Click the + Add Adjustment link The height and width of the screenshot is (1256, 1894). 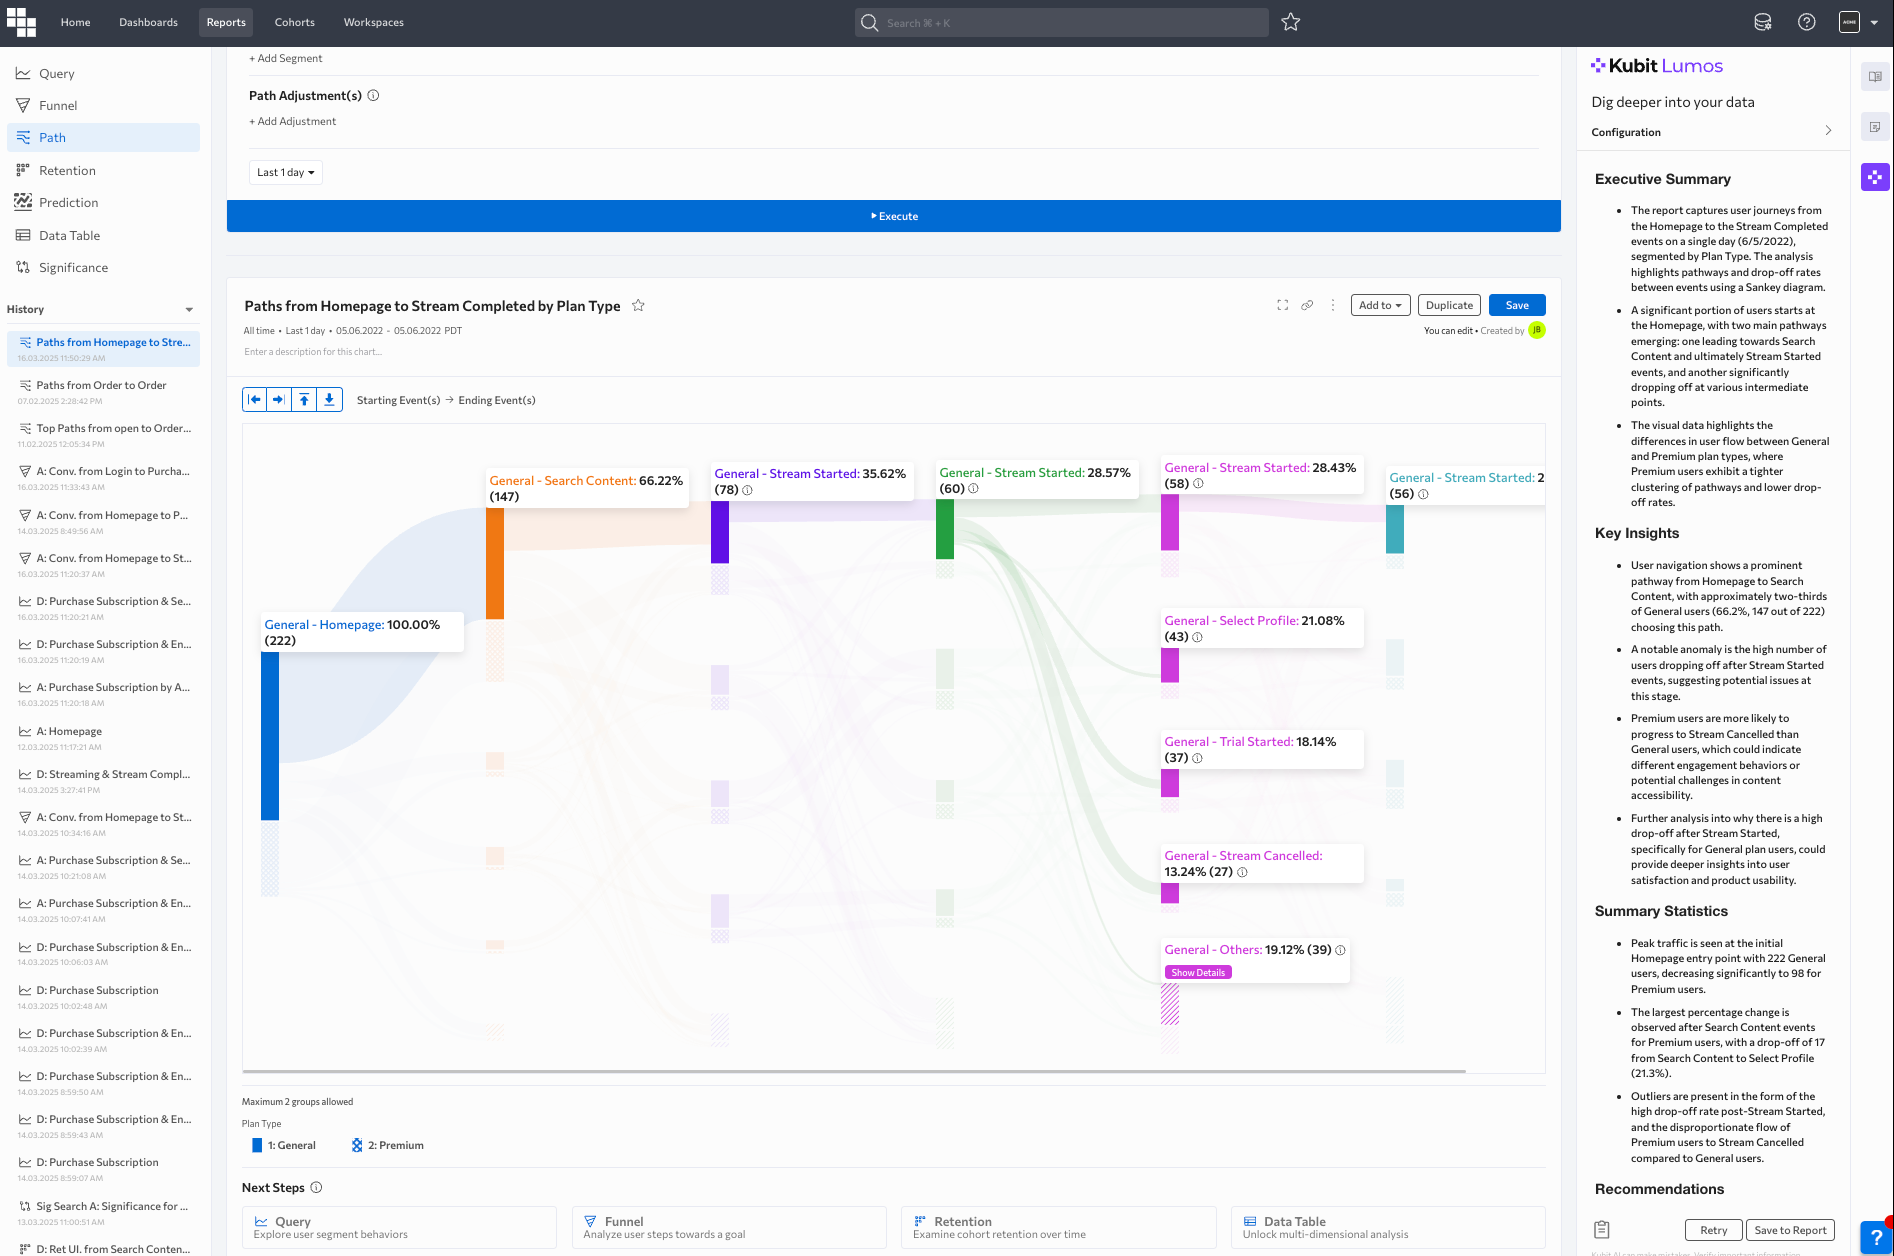tap(293, 122)
